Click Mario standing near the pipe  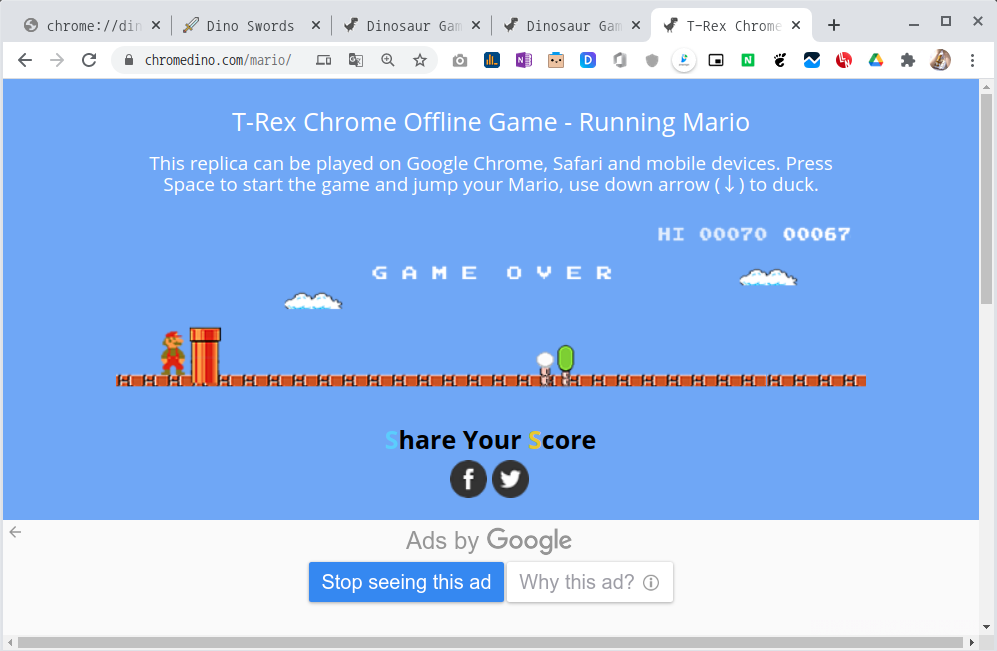click(x=170, y=355)
